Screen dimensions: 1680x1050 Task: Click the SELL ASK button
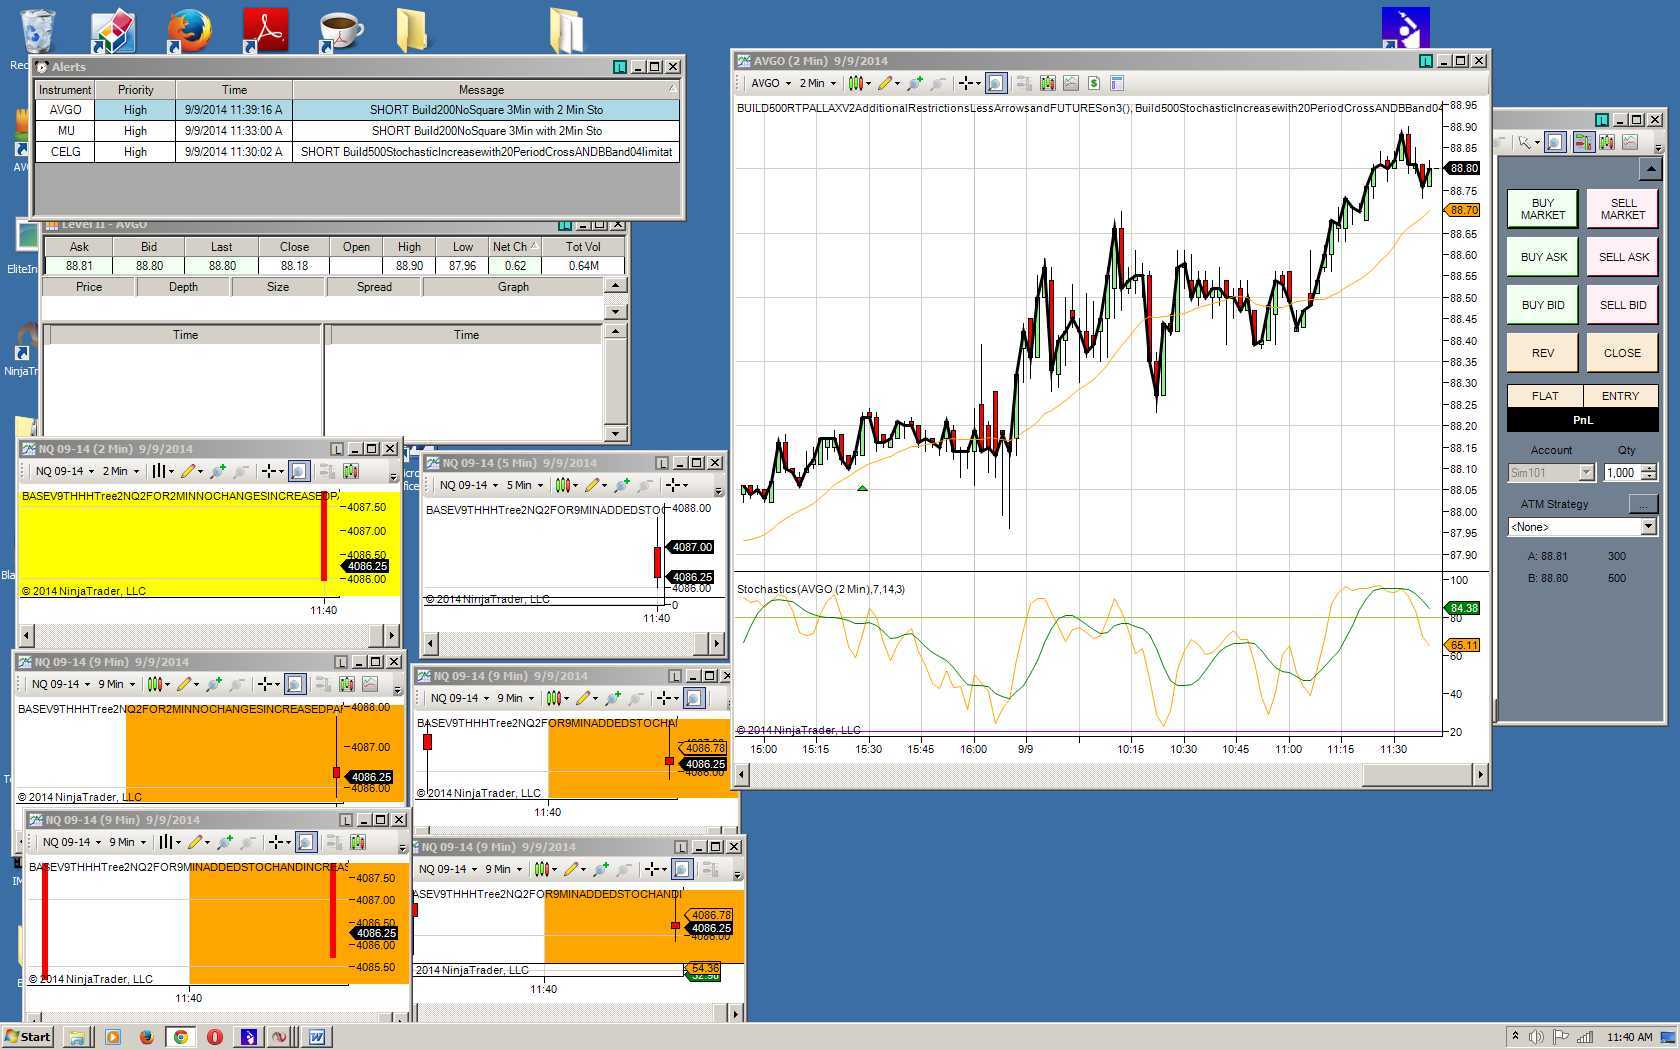coord(1622,257)
